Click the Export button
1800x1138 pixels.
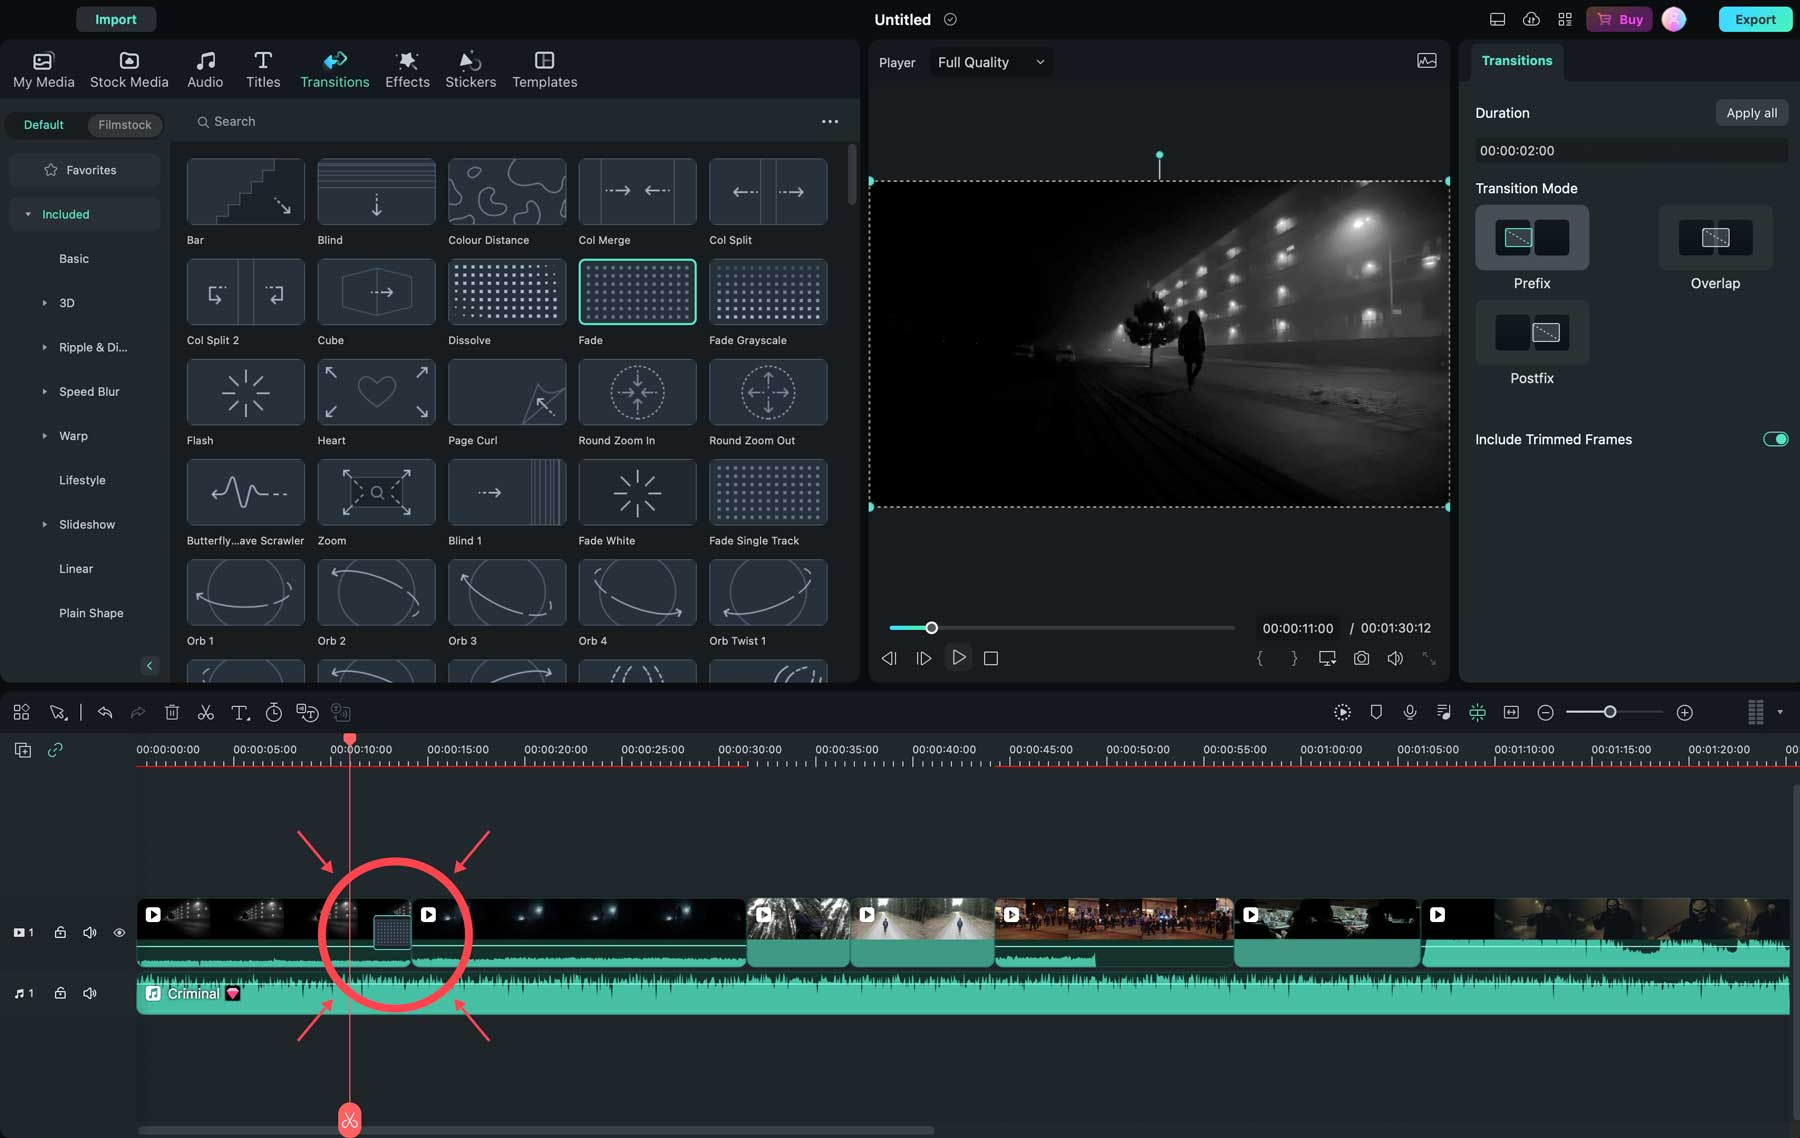(x=1755, y=19)
